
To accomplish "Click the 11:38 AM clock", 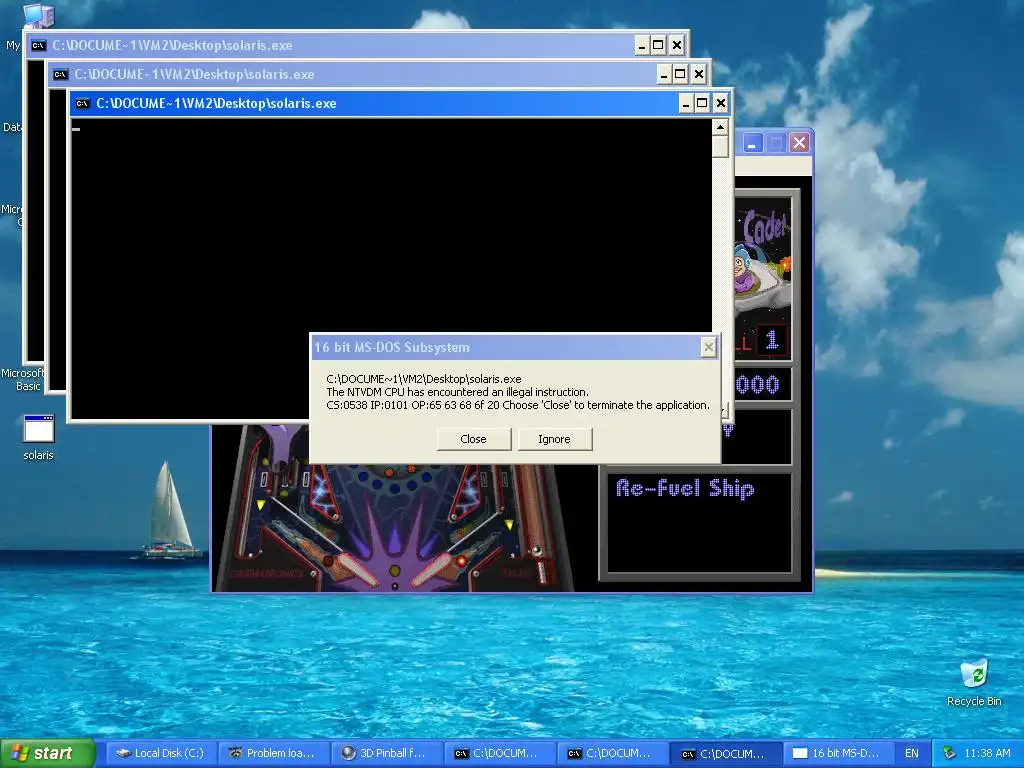I will [987, 753].
